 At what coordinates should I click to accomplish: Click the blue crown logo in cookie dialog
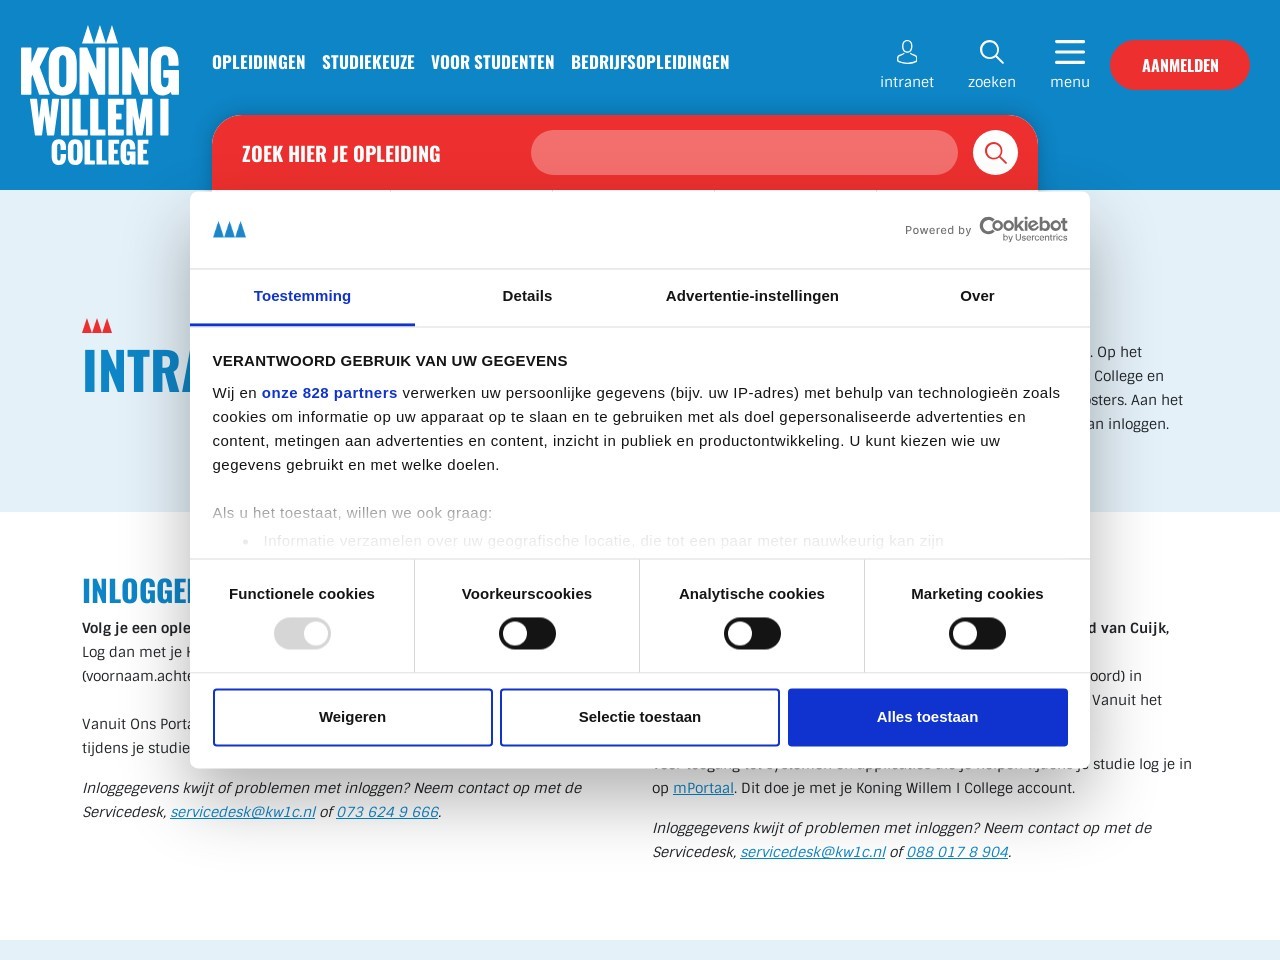point(229,230)
